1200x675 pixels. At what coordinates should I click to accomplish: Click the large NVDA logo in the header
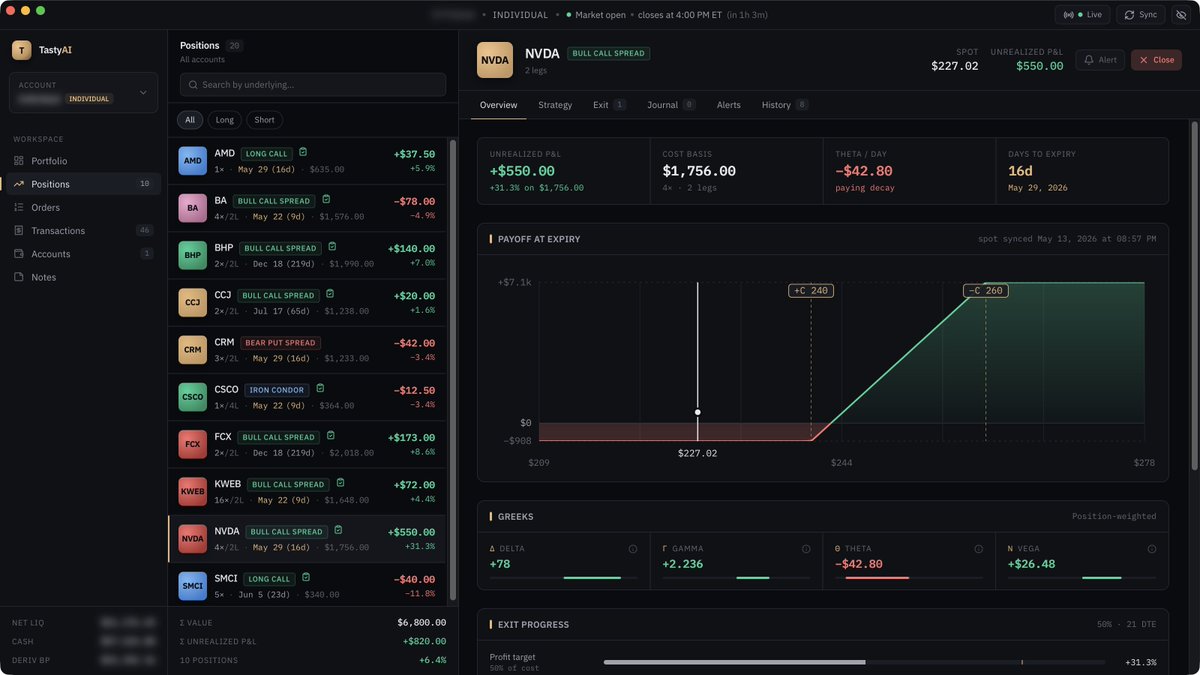[x=495, y=60]
